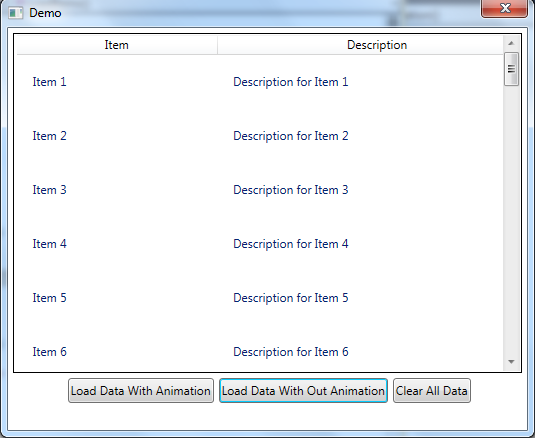Image resolution: width=535 pixels, height=438 pixels.
Task: Click Description for Item 5 cell
Action: tap(291, 298)
